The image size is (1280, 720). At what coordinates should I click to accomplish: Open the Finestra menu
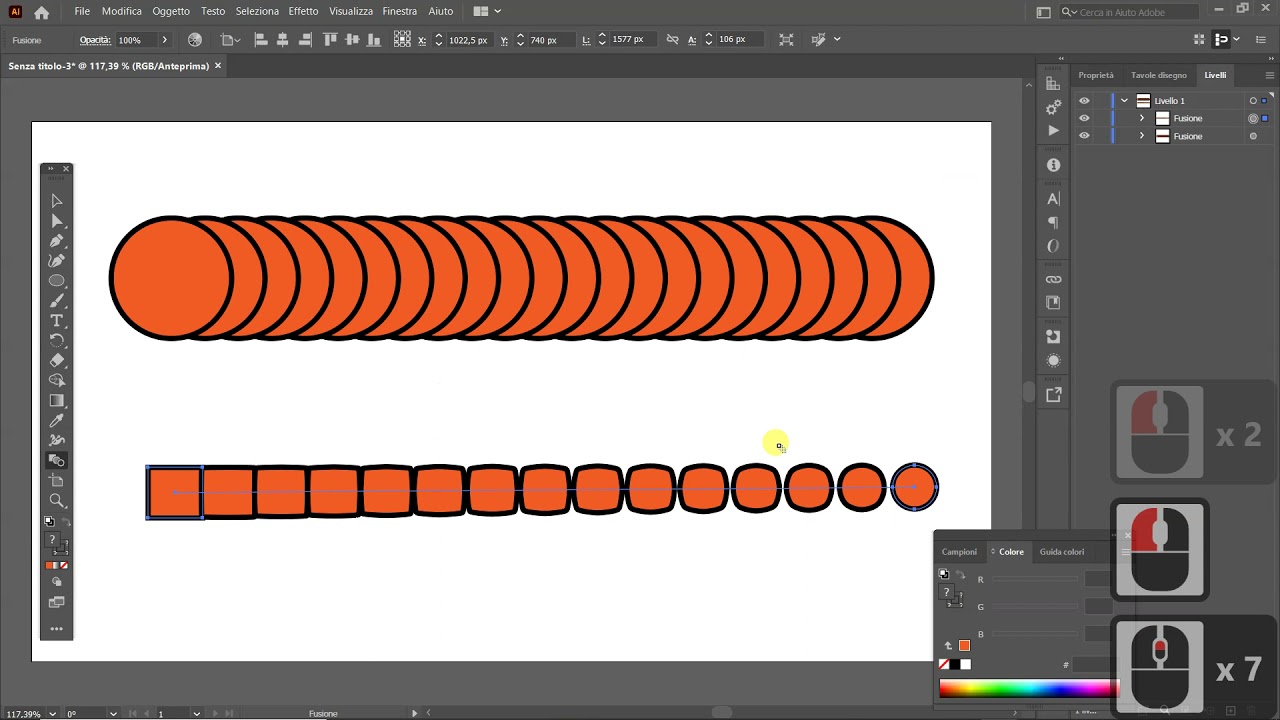point(400,11)
